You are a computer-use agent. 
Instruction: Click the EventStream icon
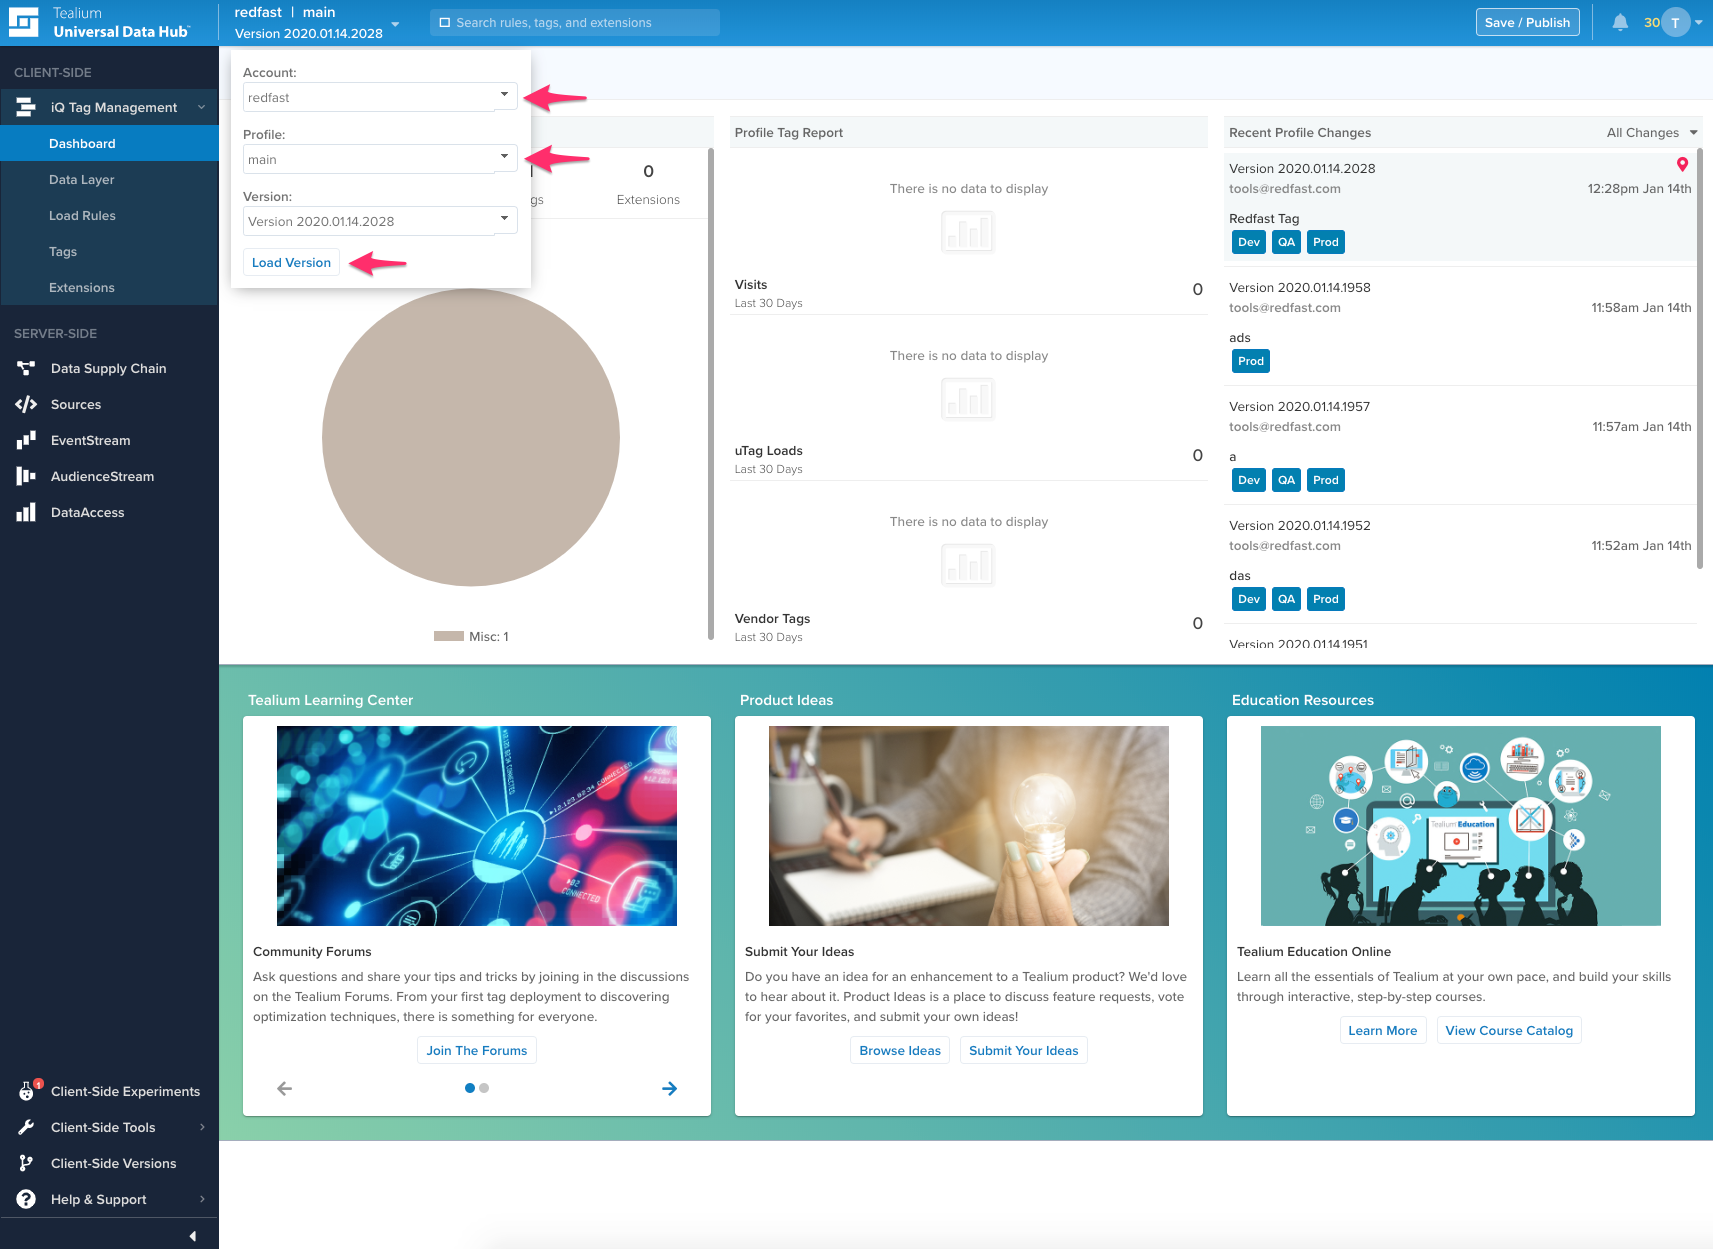pos(26,440)
